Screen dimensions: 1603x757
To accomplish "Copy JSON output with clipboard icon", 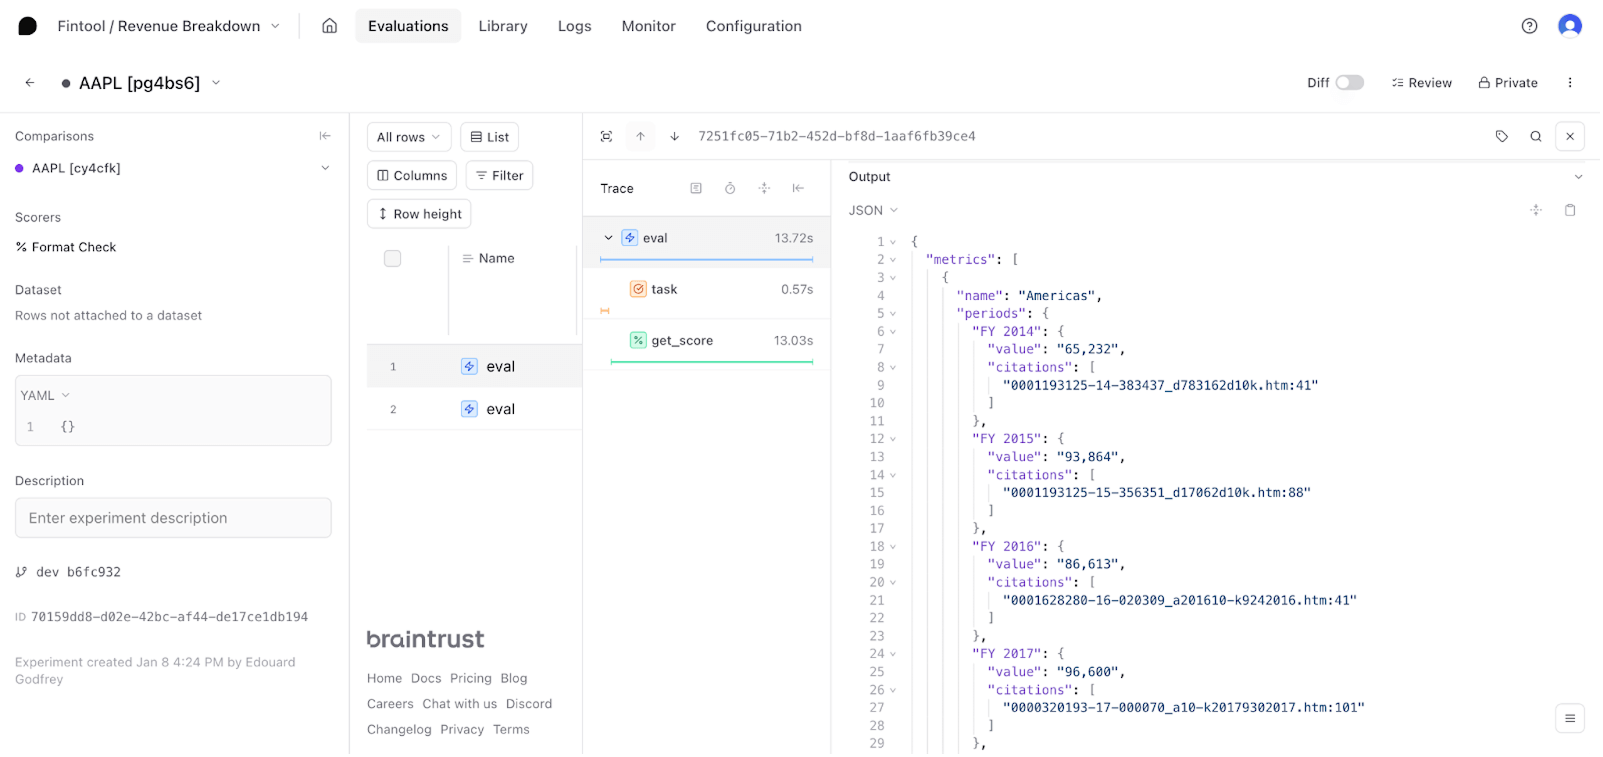I will [1570, 210].
